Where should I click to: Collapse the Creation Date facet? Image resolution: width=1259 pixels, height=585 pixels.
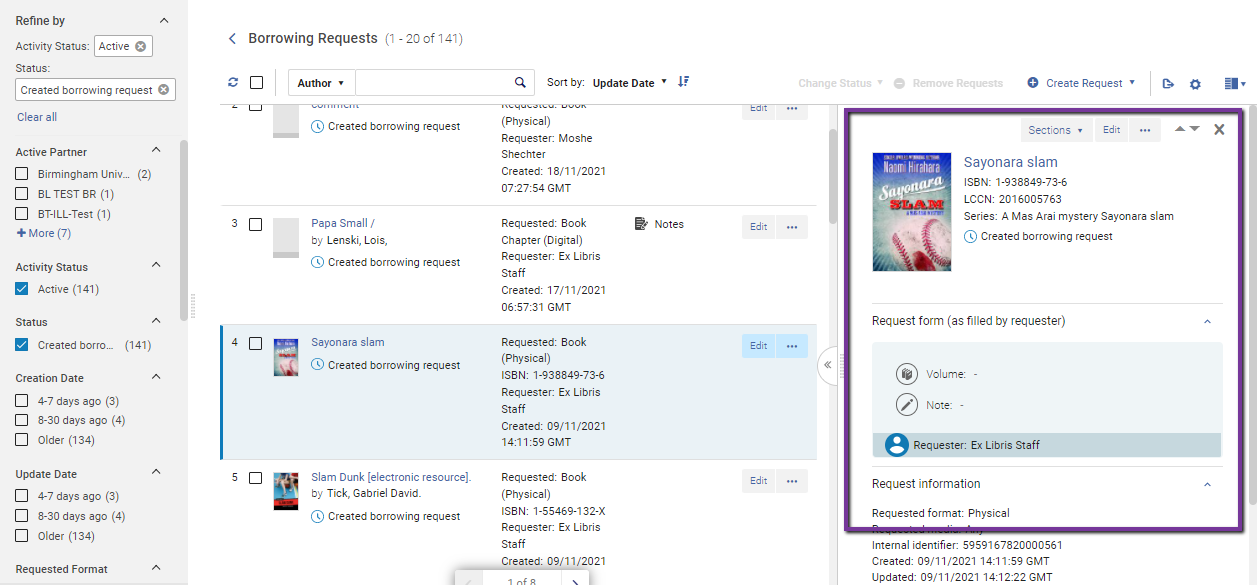[x=156, y=378]
